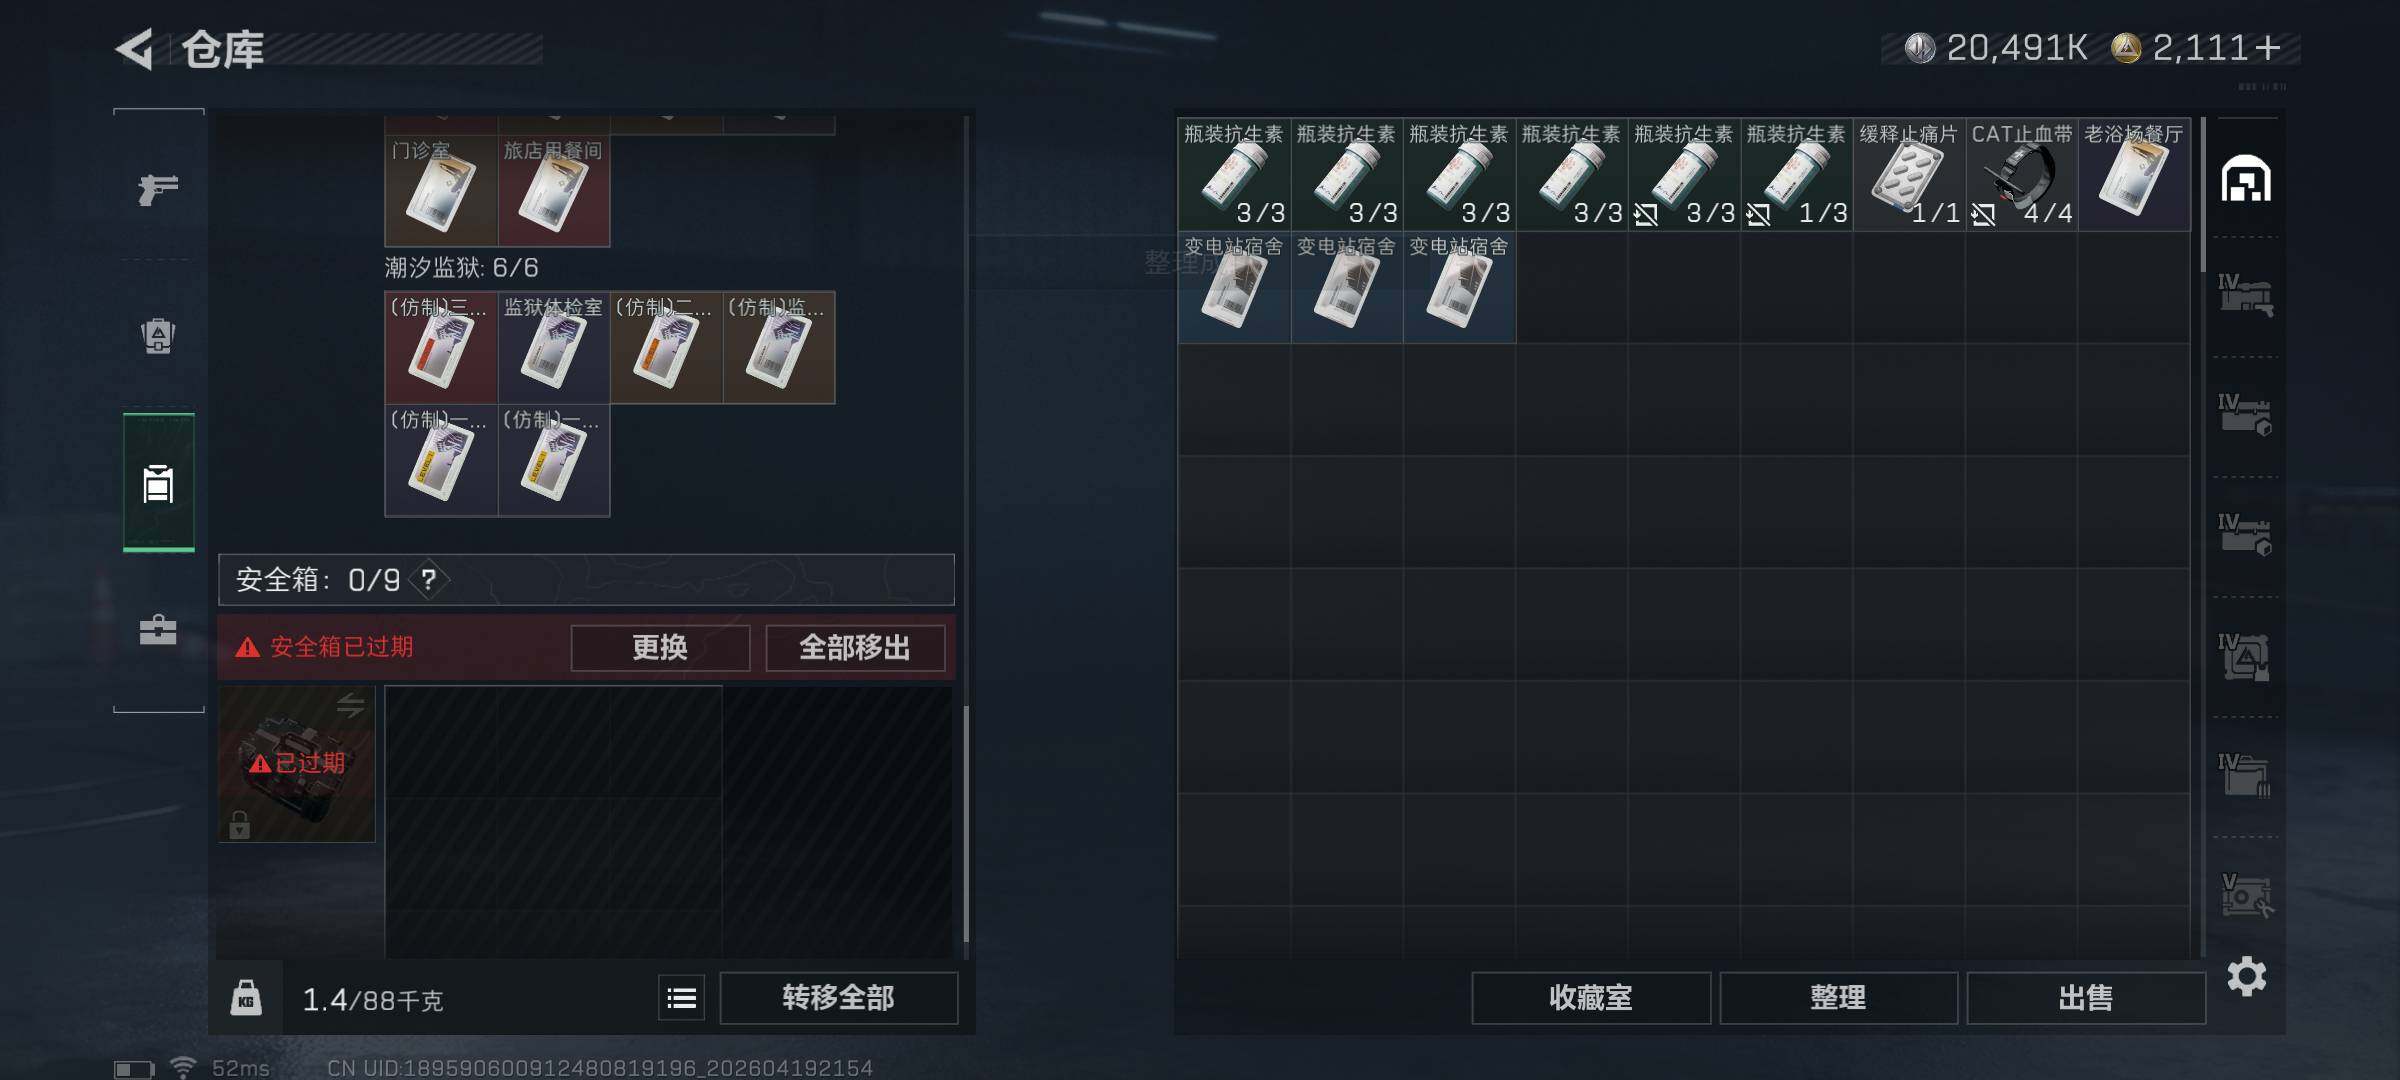2400x1080 pixels.
Task: Click the 出售 sell button
Action: [2086, 998]
